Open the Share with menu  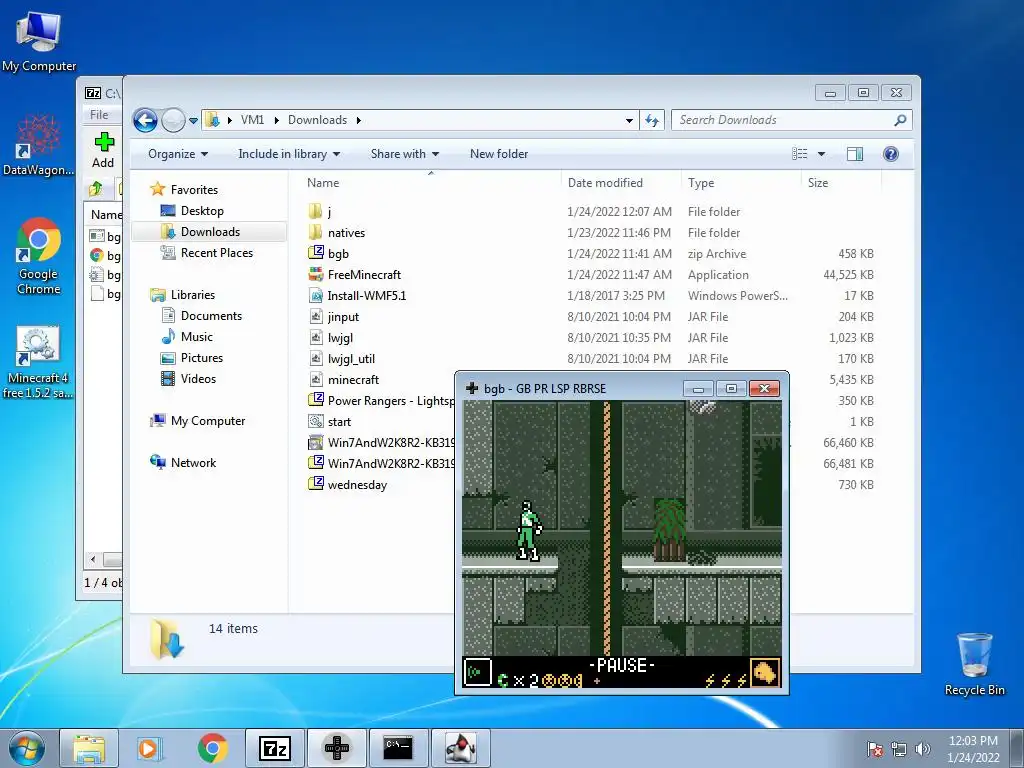pos(405,154)
